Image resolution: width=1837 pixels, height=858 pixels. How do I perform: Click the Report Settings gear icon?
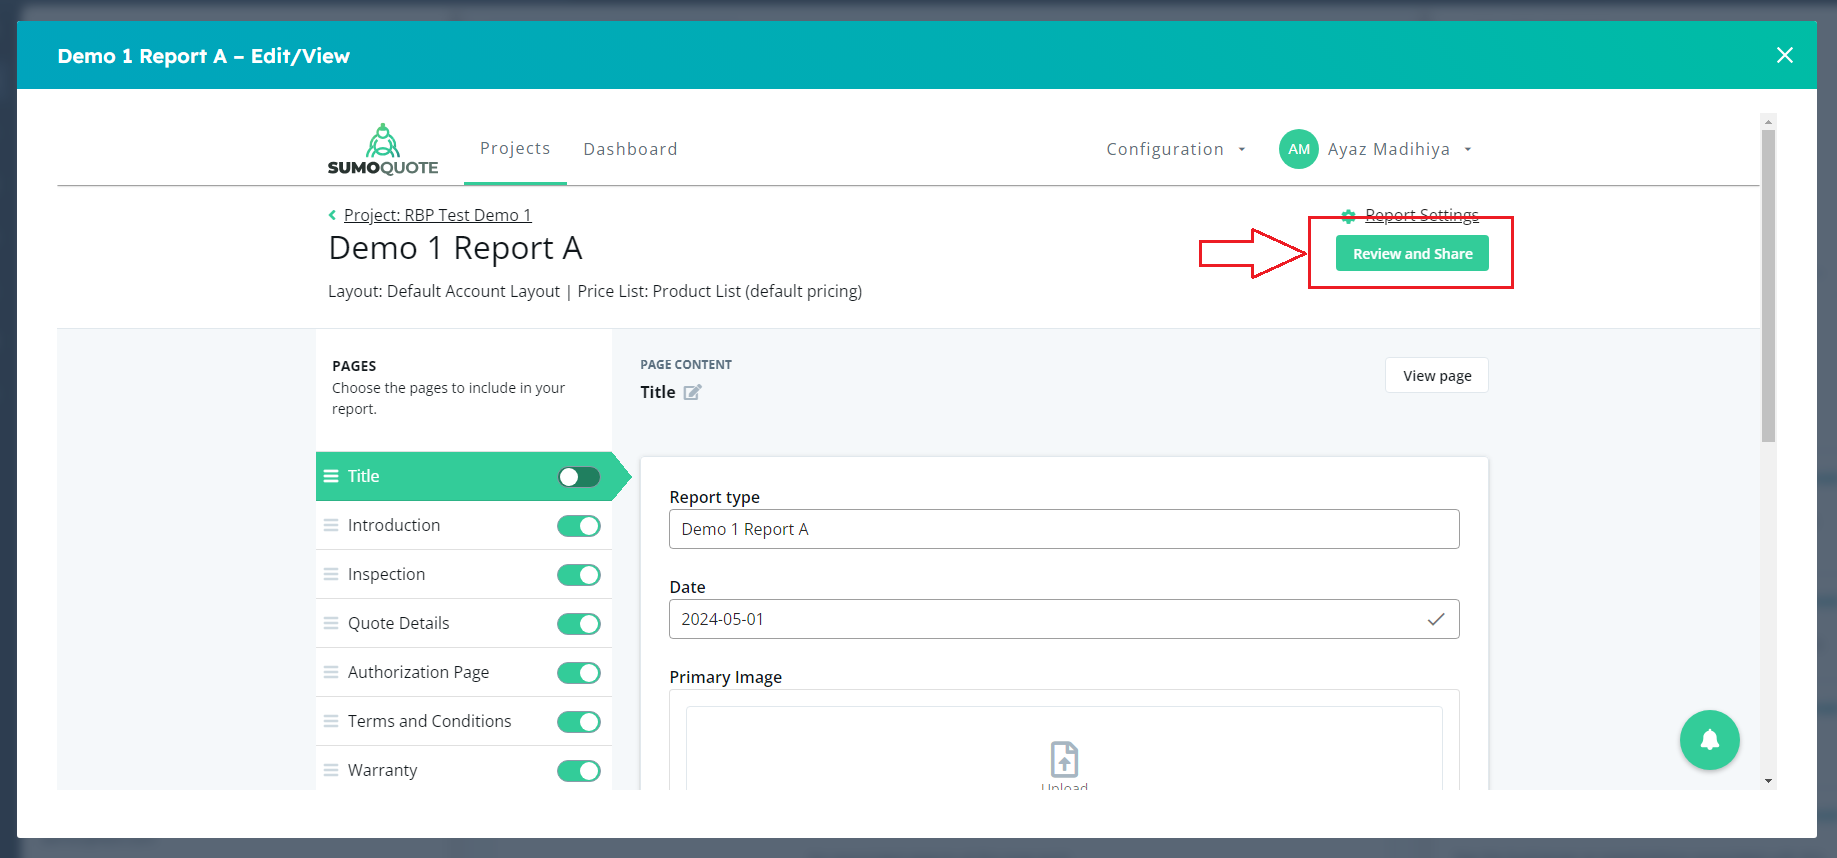[x=1348, y=216]
